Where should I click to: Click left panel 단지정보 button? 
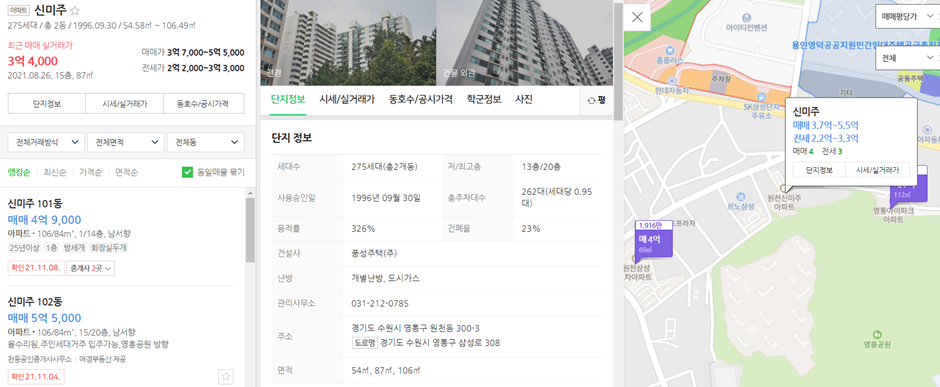47,103
